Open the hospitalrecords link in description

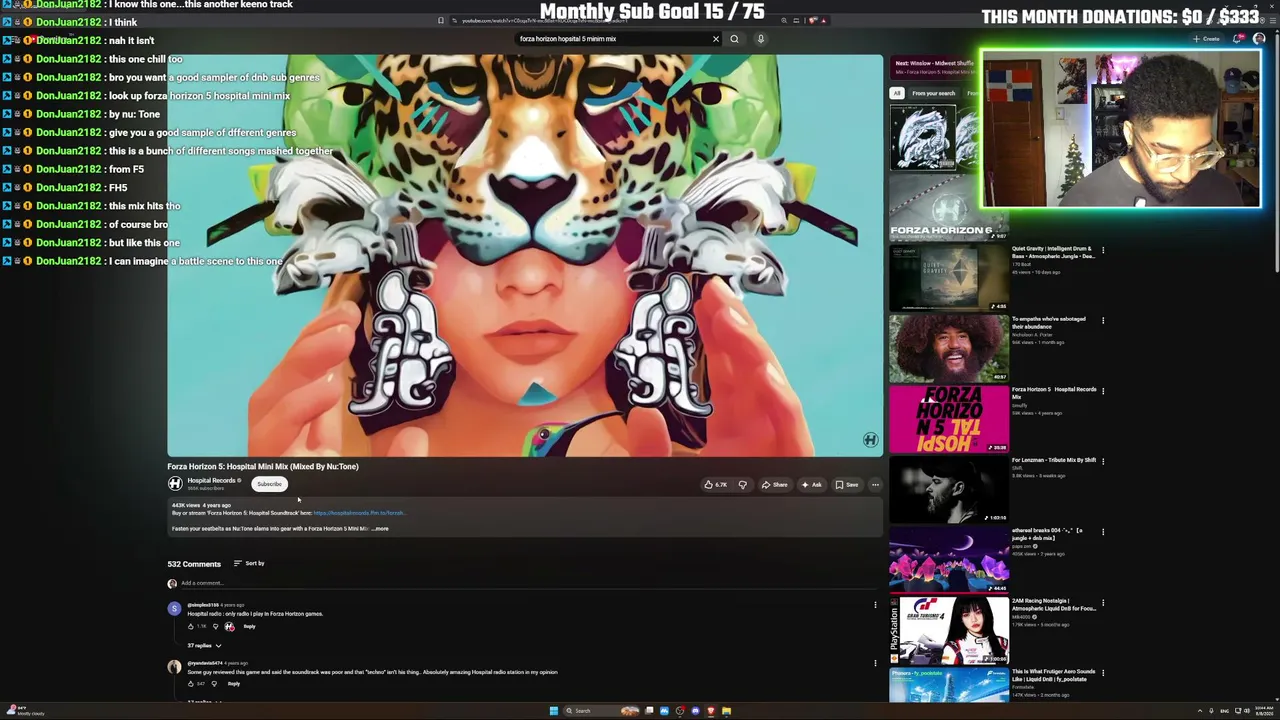pyautogui.click(x=358, y=513)
